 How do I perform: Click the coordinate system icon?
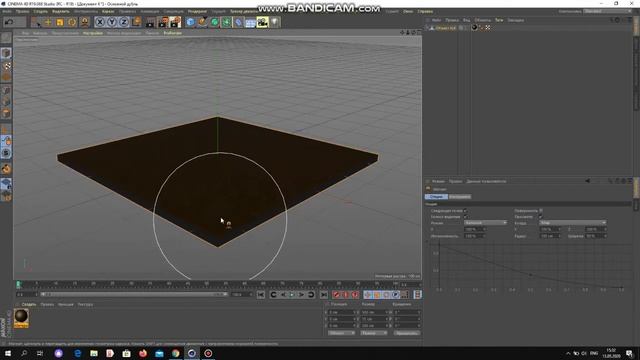[136, 22]
